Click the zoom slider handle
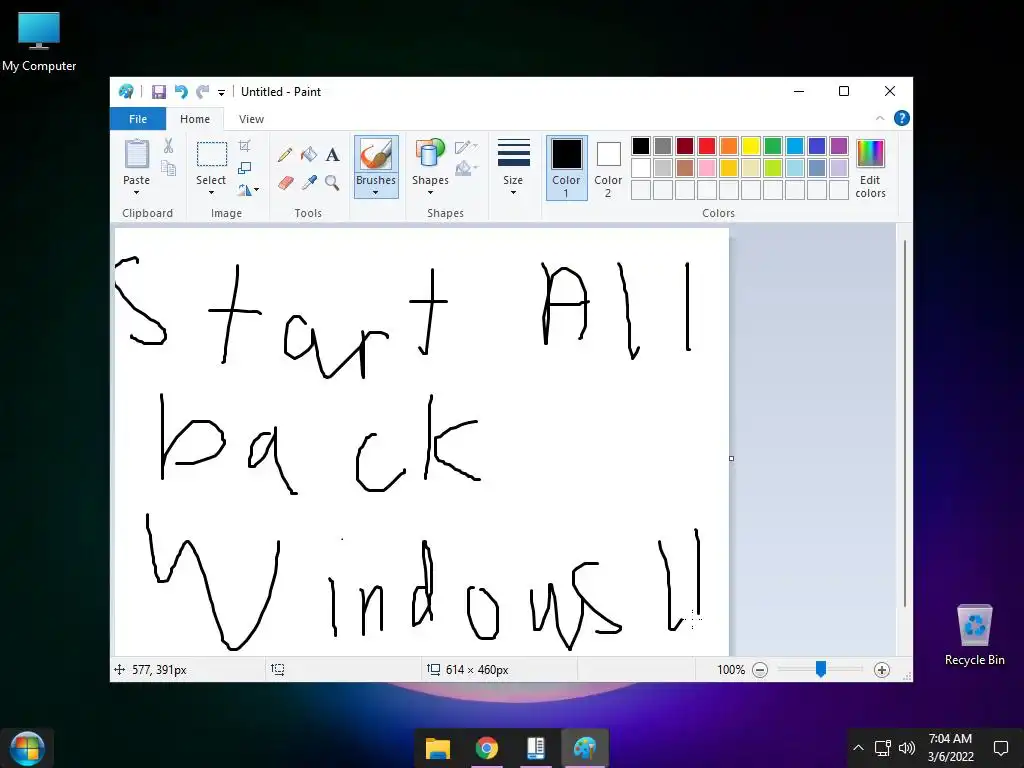This screenshot has width=1024, height=768. click(x=821, y=669)
